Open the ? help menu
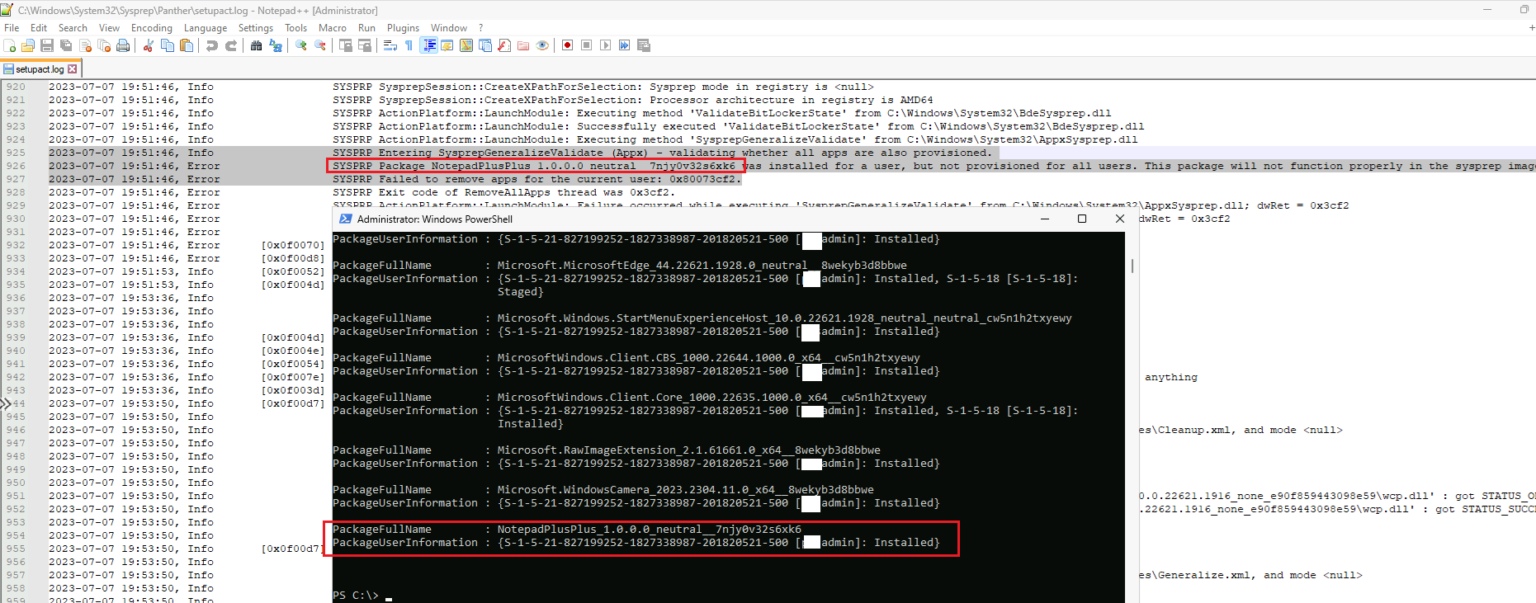Viewport: 1536px width, 603px height. (480, 28)
